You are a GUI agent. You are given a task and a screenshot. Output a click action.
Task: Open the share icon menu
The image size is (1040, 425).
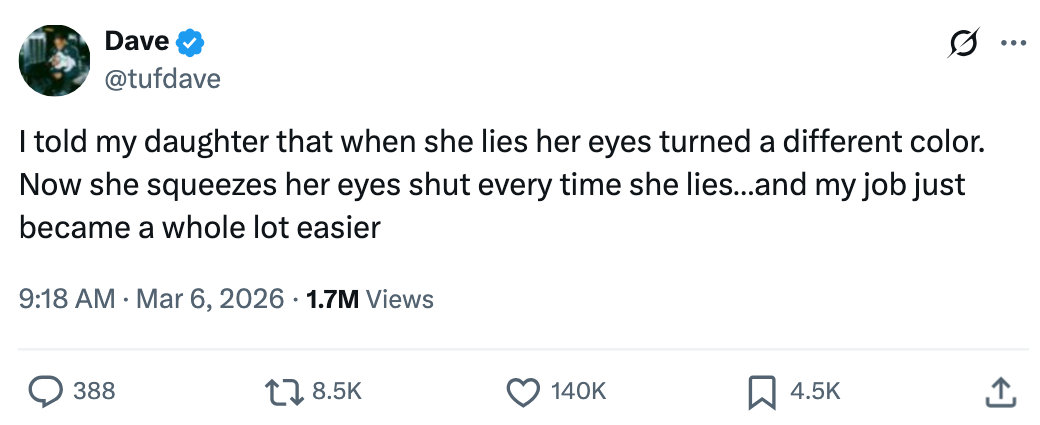[x=999, y=391]
